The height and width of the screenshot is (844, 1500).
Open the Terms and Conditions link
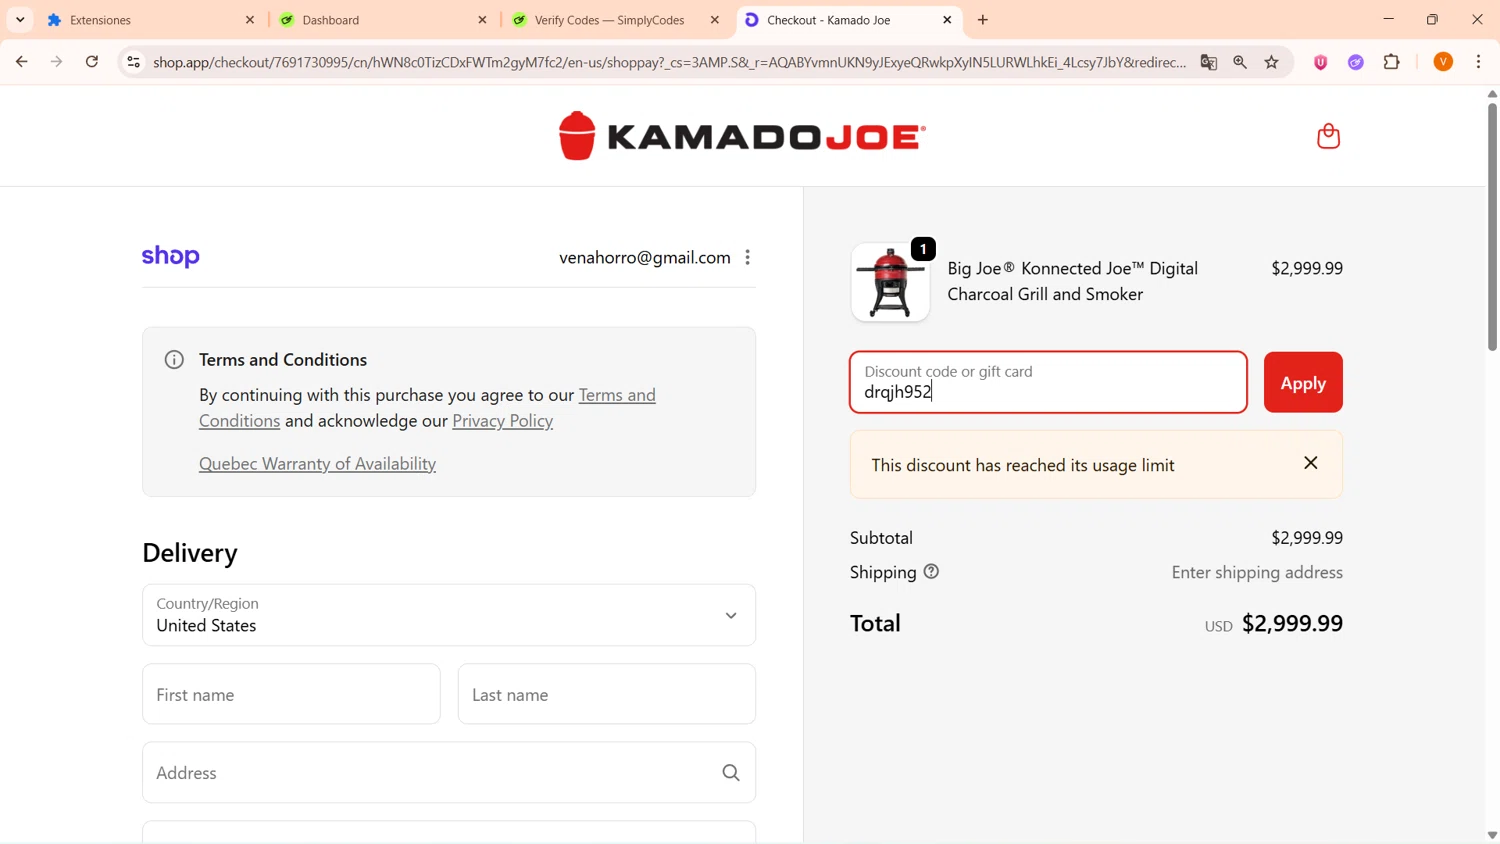tap(427, 408)
